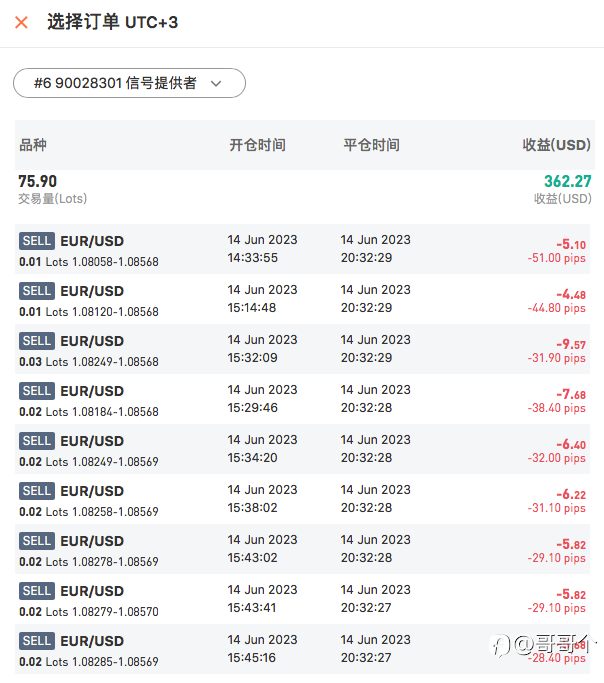Viewport: 604px width, 683px height.
Task: Open the #6 90028301 signal provider dropdown
Action: [129, 83]
